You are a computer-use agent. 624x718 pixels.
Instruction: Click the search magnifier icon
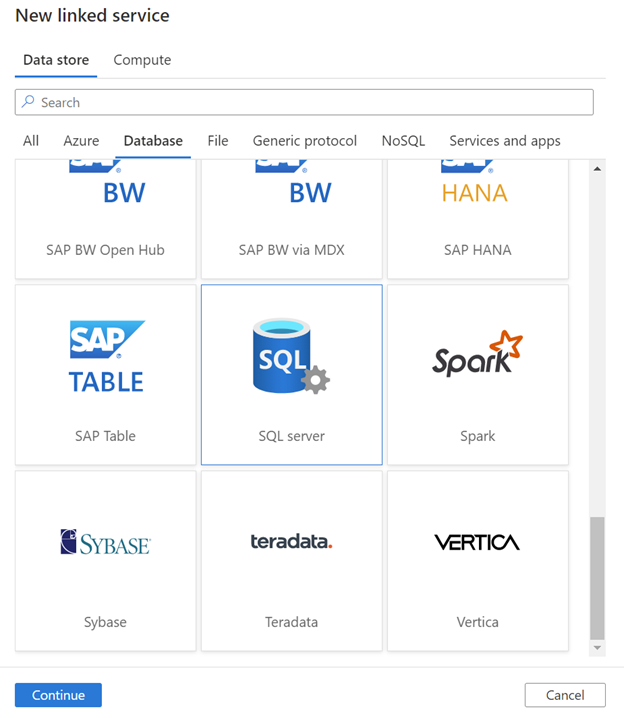[28, 101]
